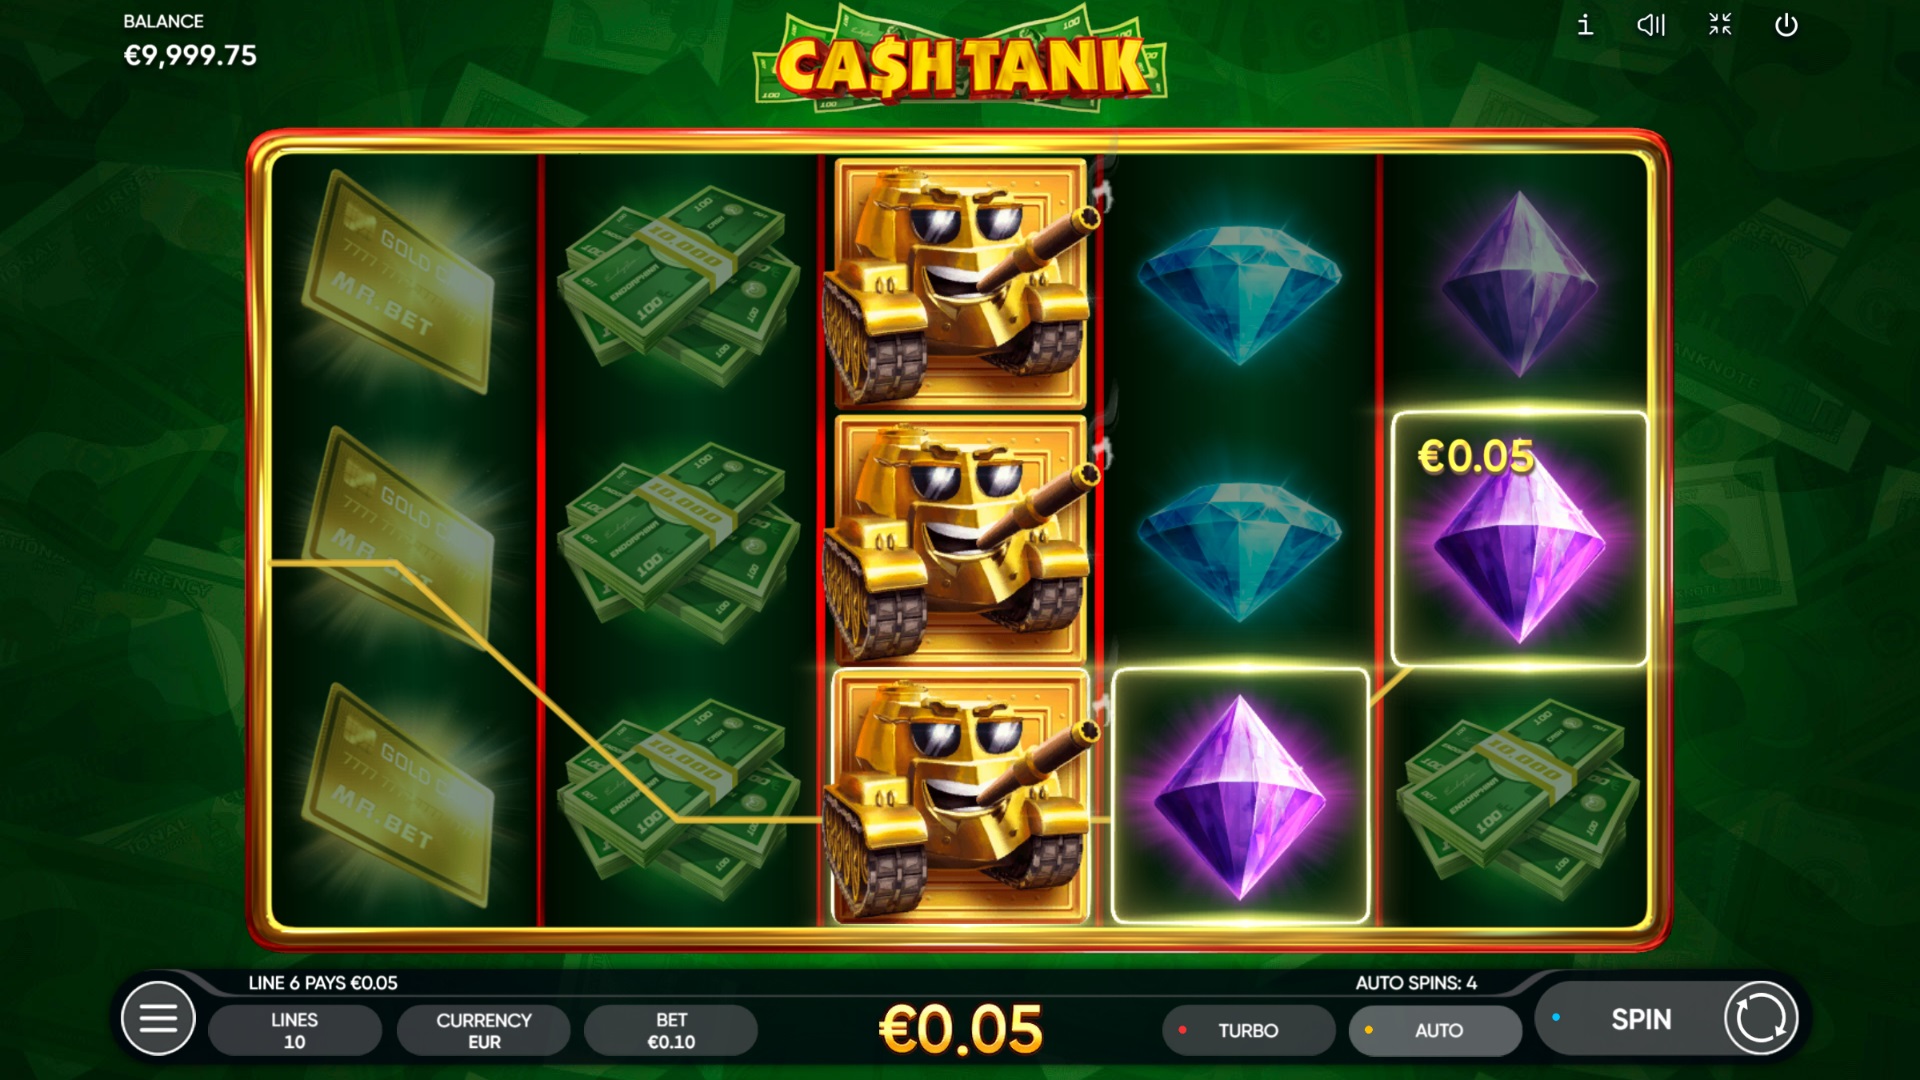This screenshot has height=1080, width=1920.
Task: Toggle Auto spin mode
Action: pyautogui.click(x=1435, y=1031)
